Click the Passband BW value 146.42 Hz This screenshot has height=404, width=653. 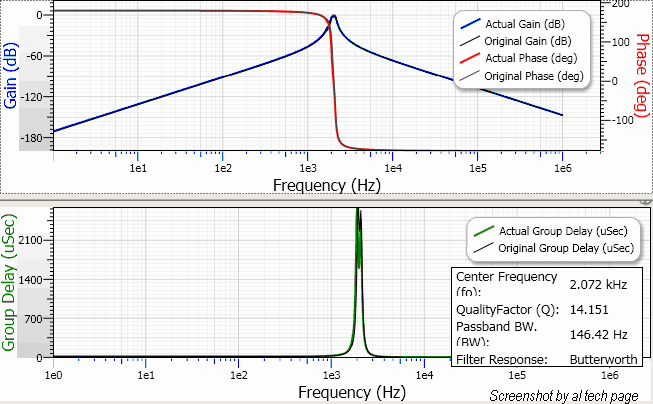pyautogui.click(x=598, y=334)
